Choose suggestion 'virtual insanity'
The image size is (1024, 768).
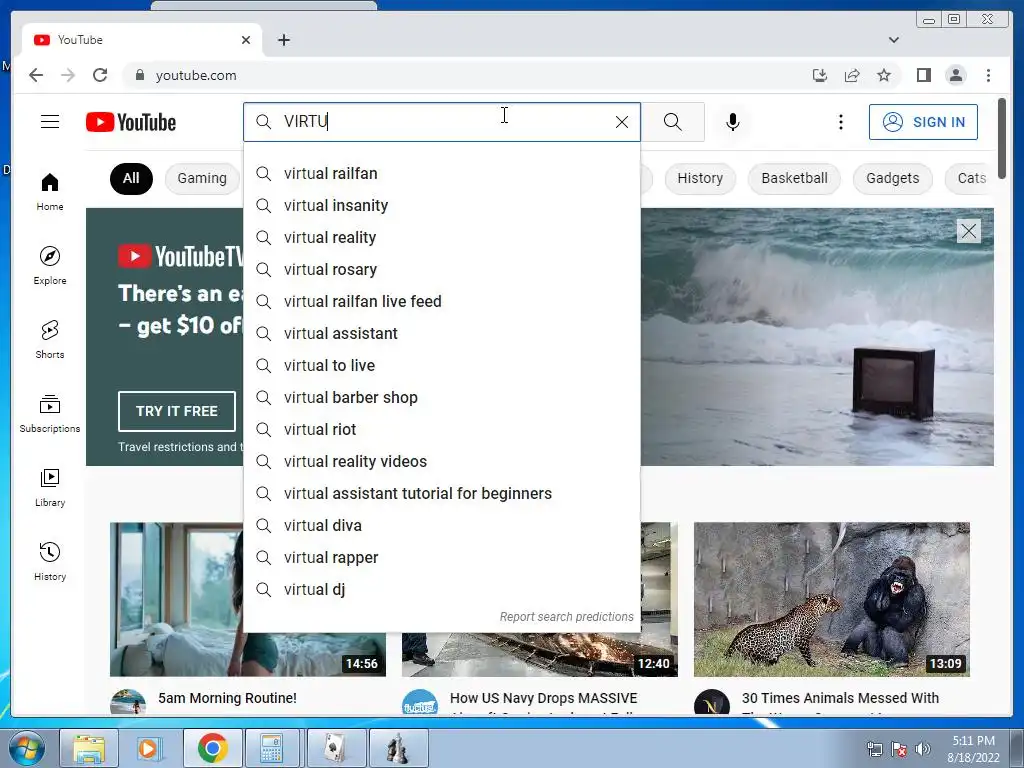pyautogui.click(x=442, y=206)
